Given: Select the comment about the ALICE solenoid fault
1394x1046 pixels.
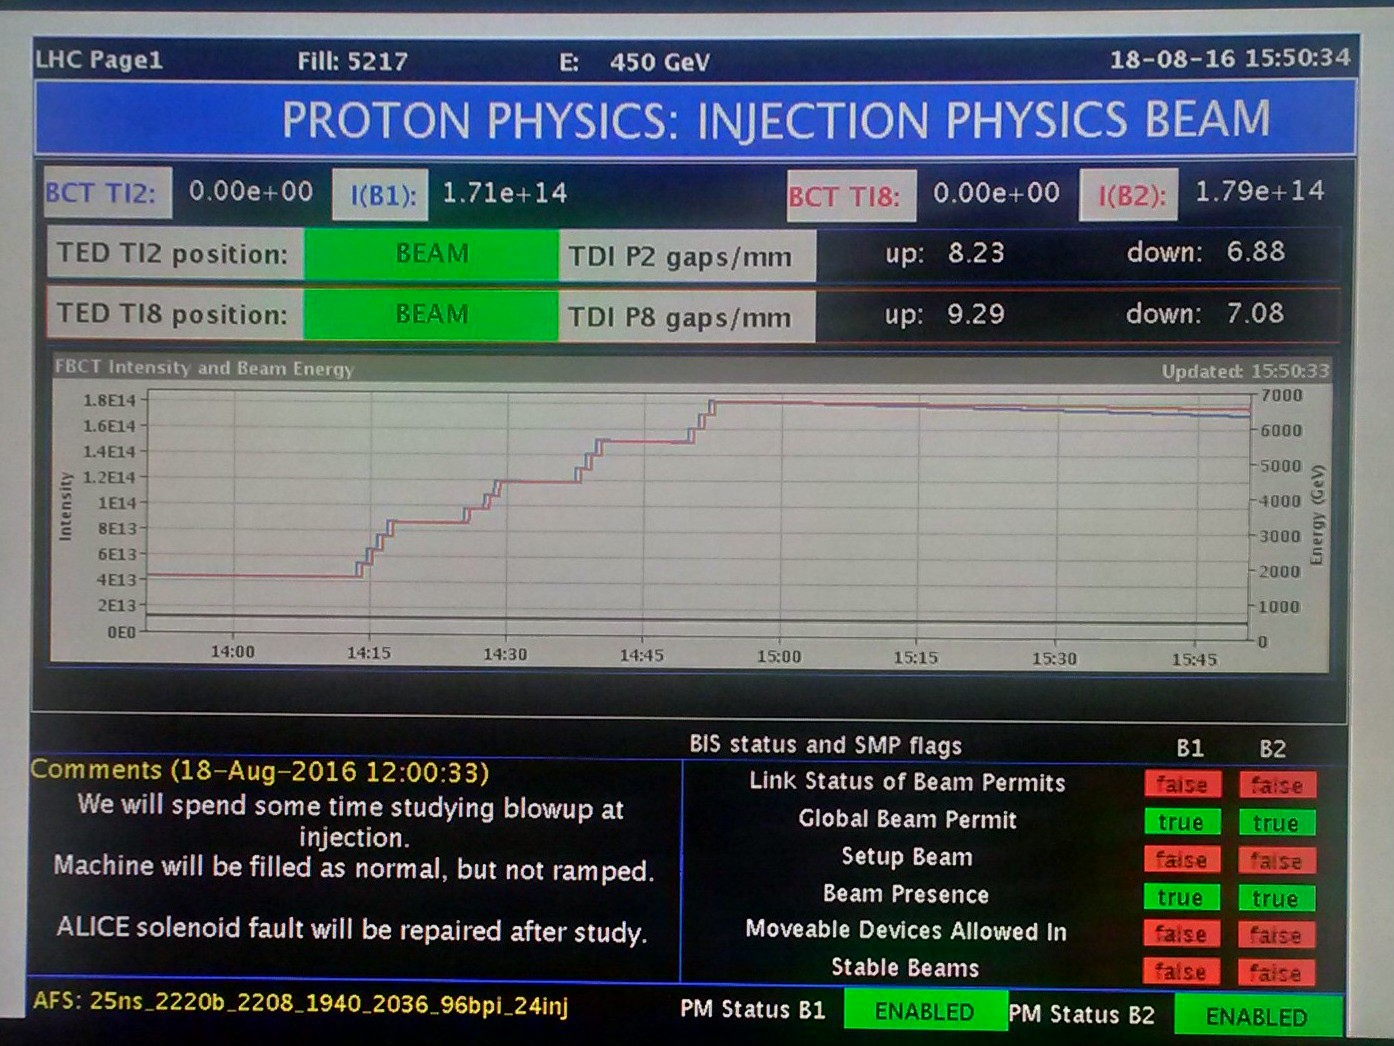Looking at the screenshot, I should (352, 929).
